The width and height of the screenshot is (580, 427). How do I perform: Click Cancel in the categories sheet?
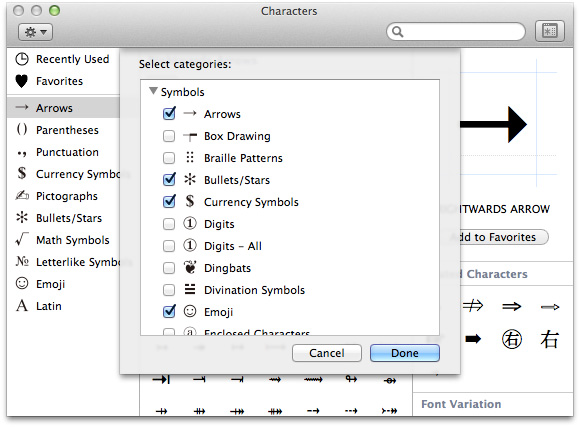coord(327,353)
